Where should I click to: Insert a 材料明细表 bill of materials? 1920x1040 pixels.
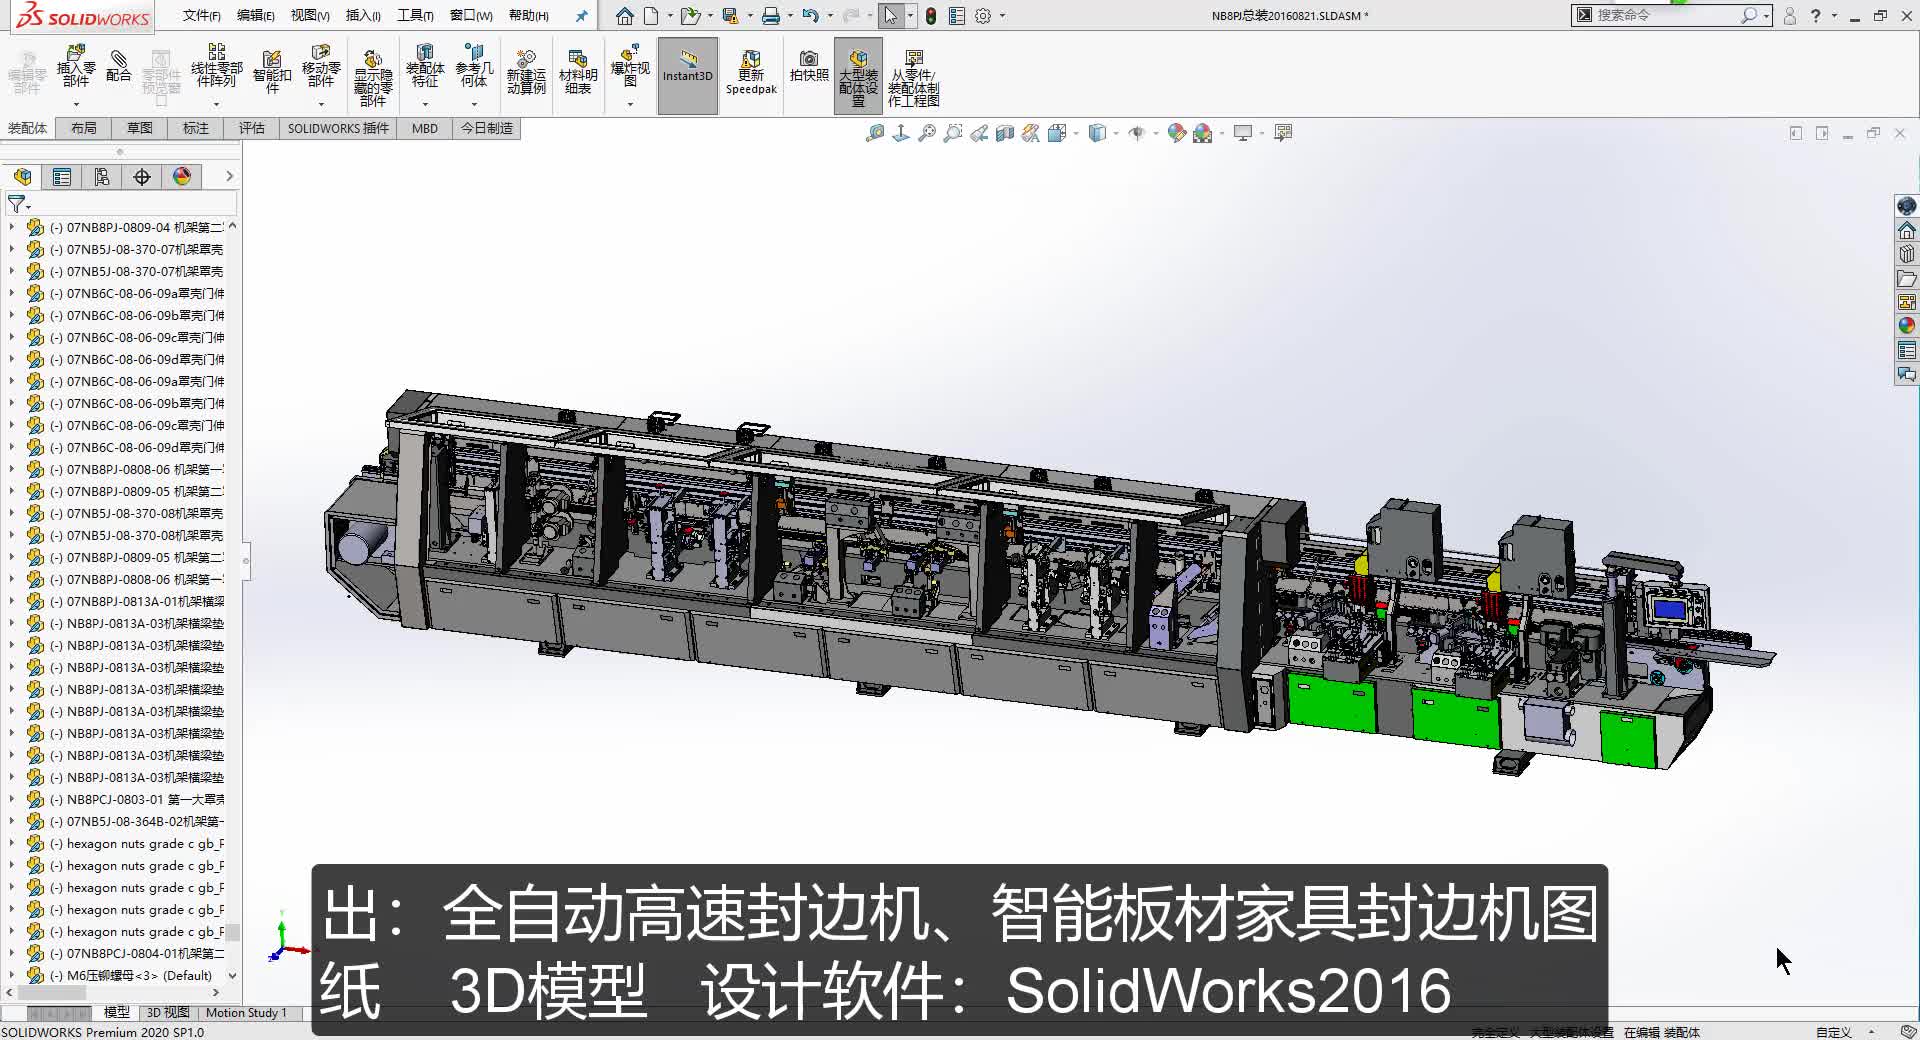[x=578, y=72]
